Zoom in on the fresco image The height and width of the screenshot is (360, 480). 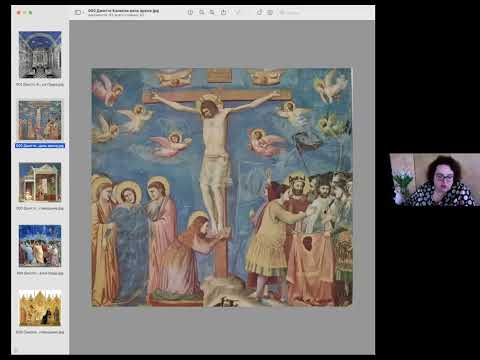tap(212, 12)
